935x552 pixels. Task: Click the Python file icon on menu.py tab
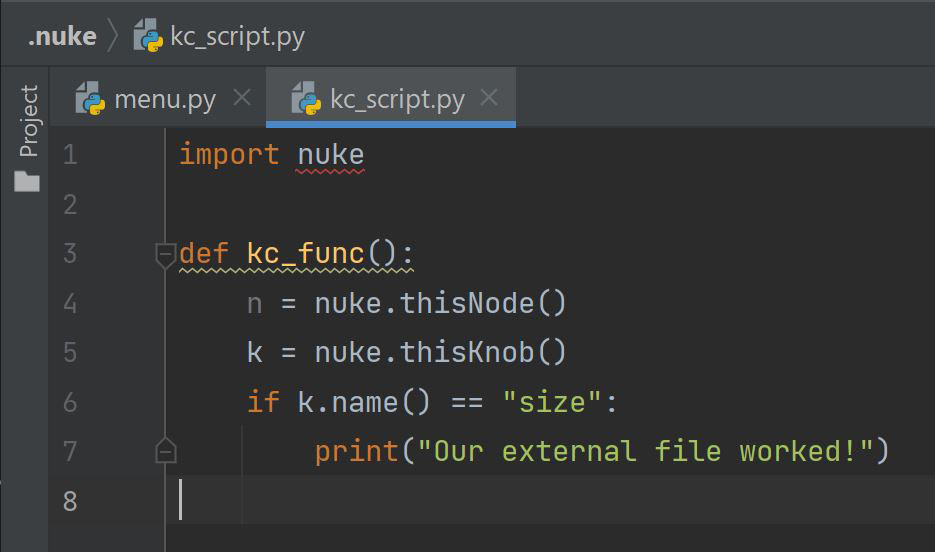pos(90,98)
